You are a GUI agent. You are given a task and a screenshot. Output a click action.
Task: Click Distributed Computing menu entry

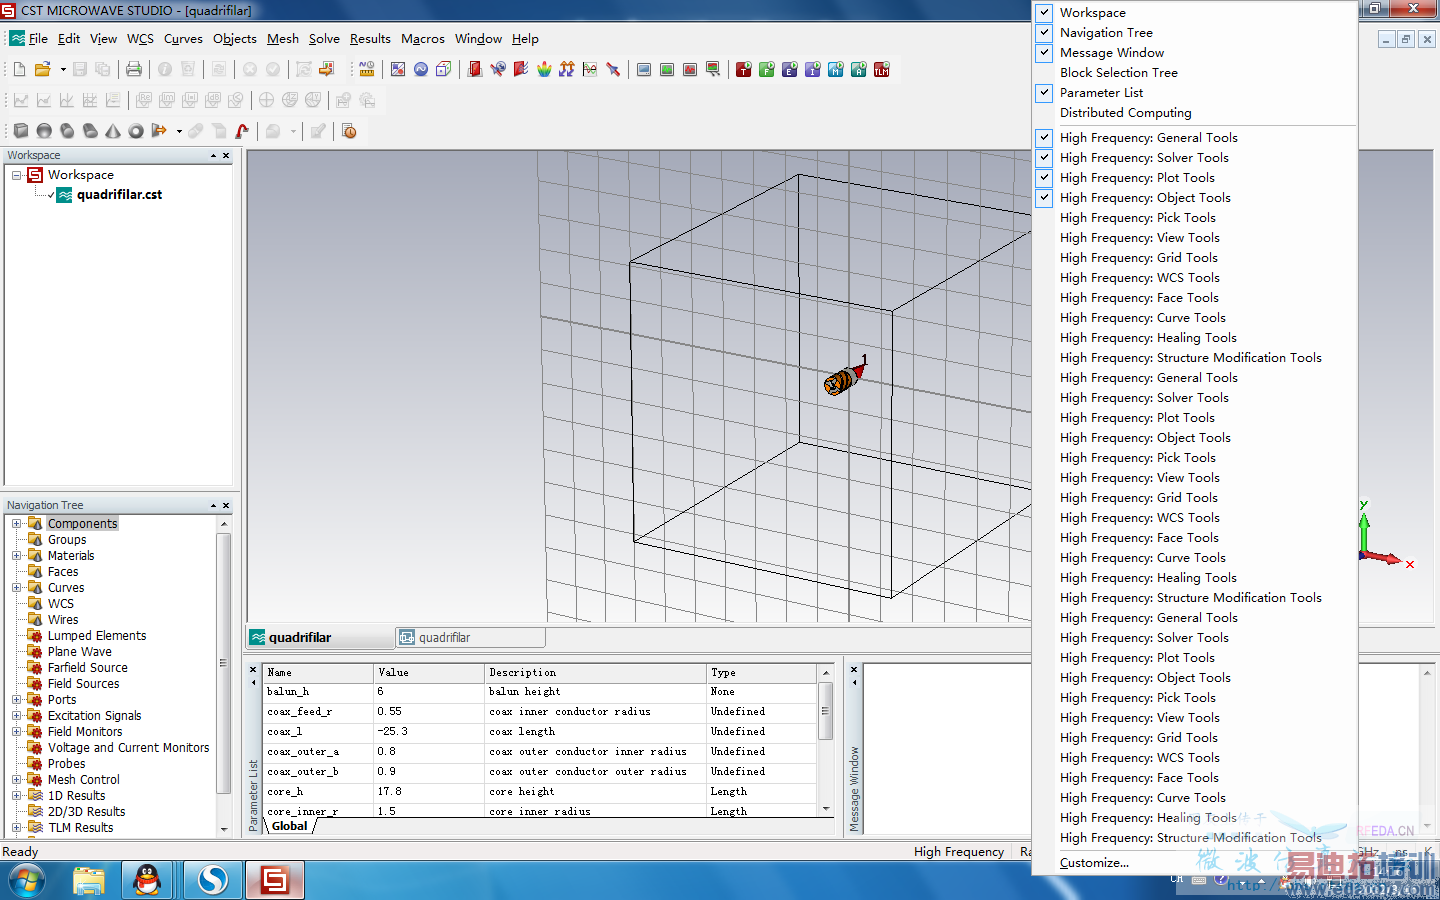(1126, 113)
